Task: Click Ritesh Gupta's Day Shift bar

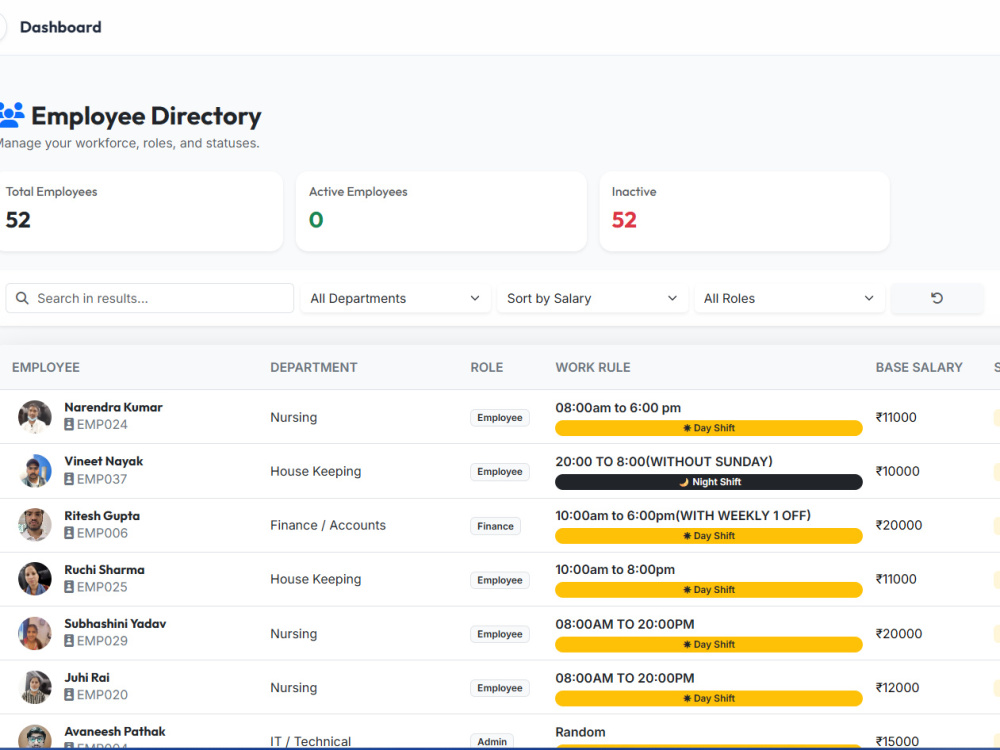Action: click(709, 536)
